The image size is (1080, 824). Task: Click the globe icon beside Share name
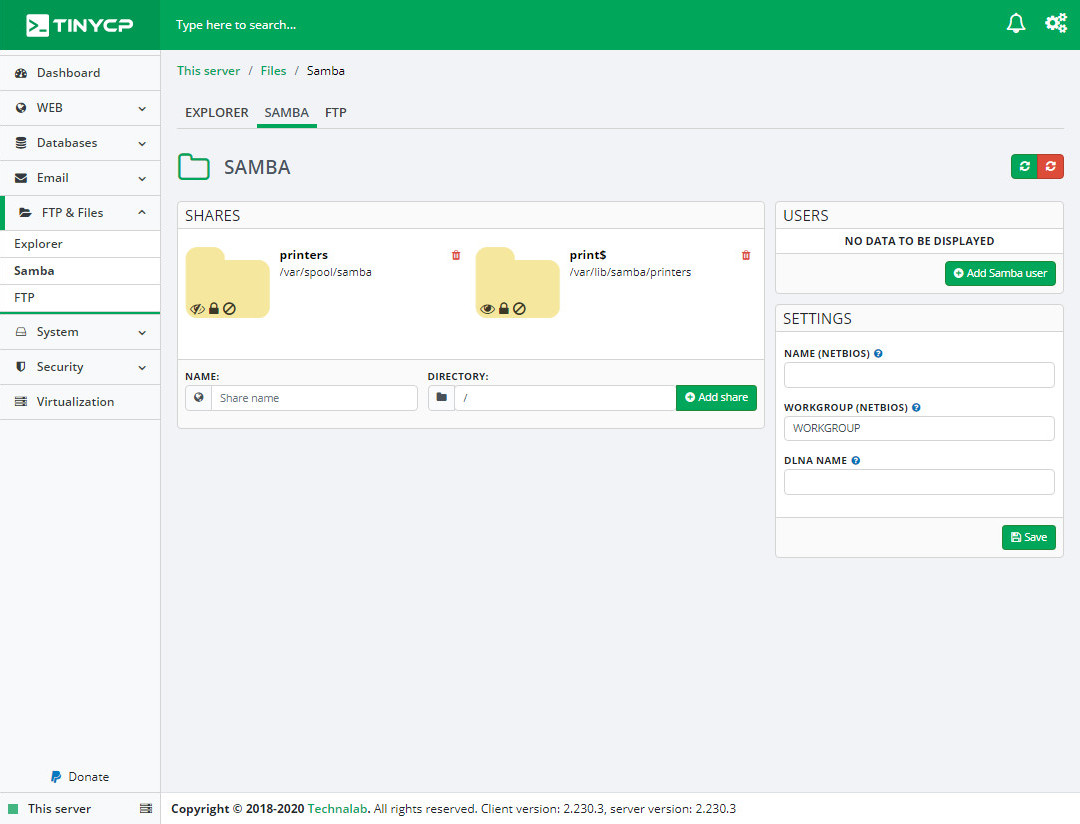pos(198,398)
